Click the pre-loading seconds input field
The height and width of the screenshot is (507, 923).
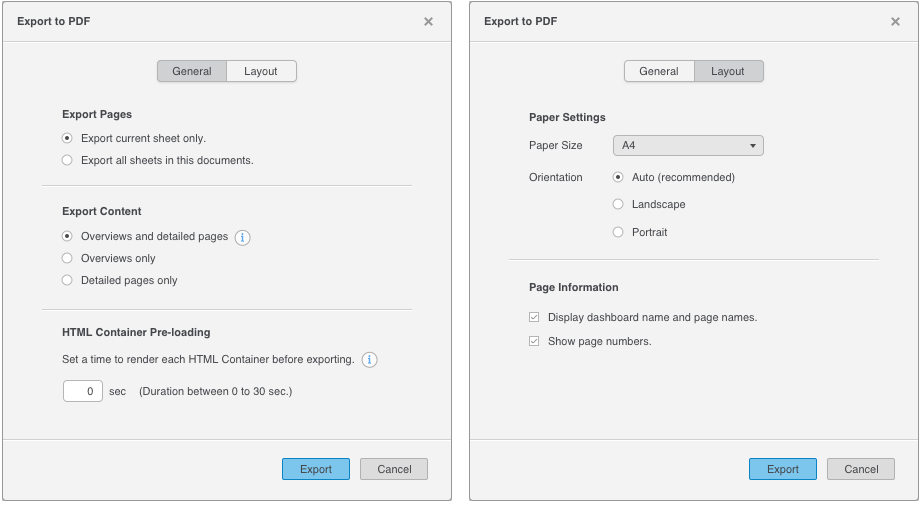coord(83,391)
